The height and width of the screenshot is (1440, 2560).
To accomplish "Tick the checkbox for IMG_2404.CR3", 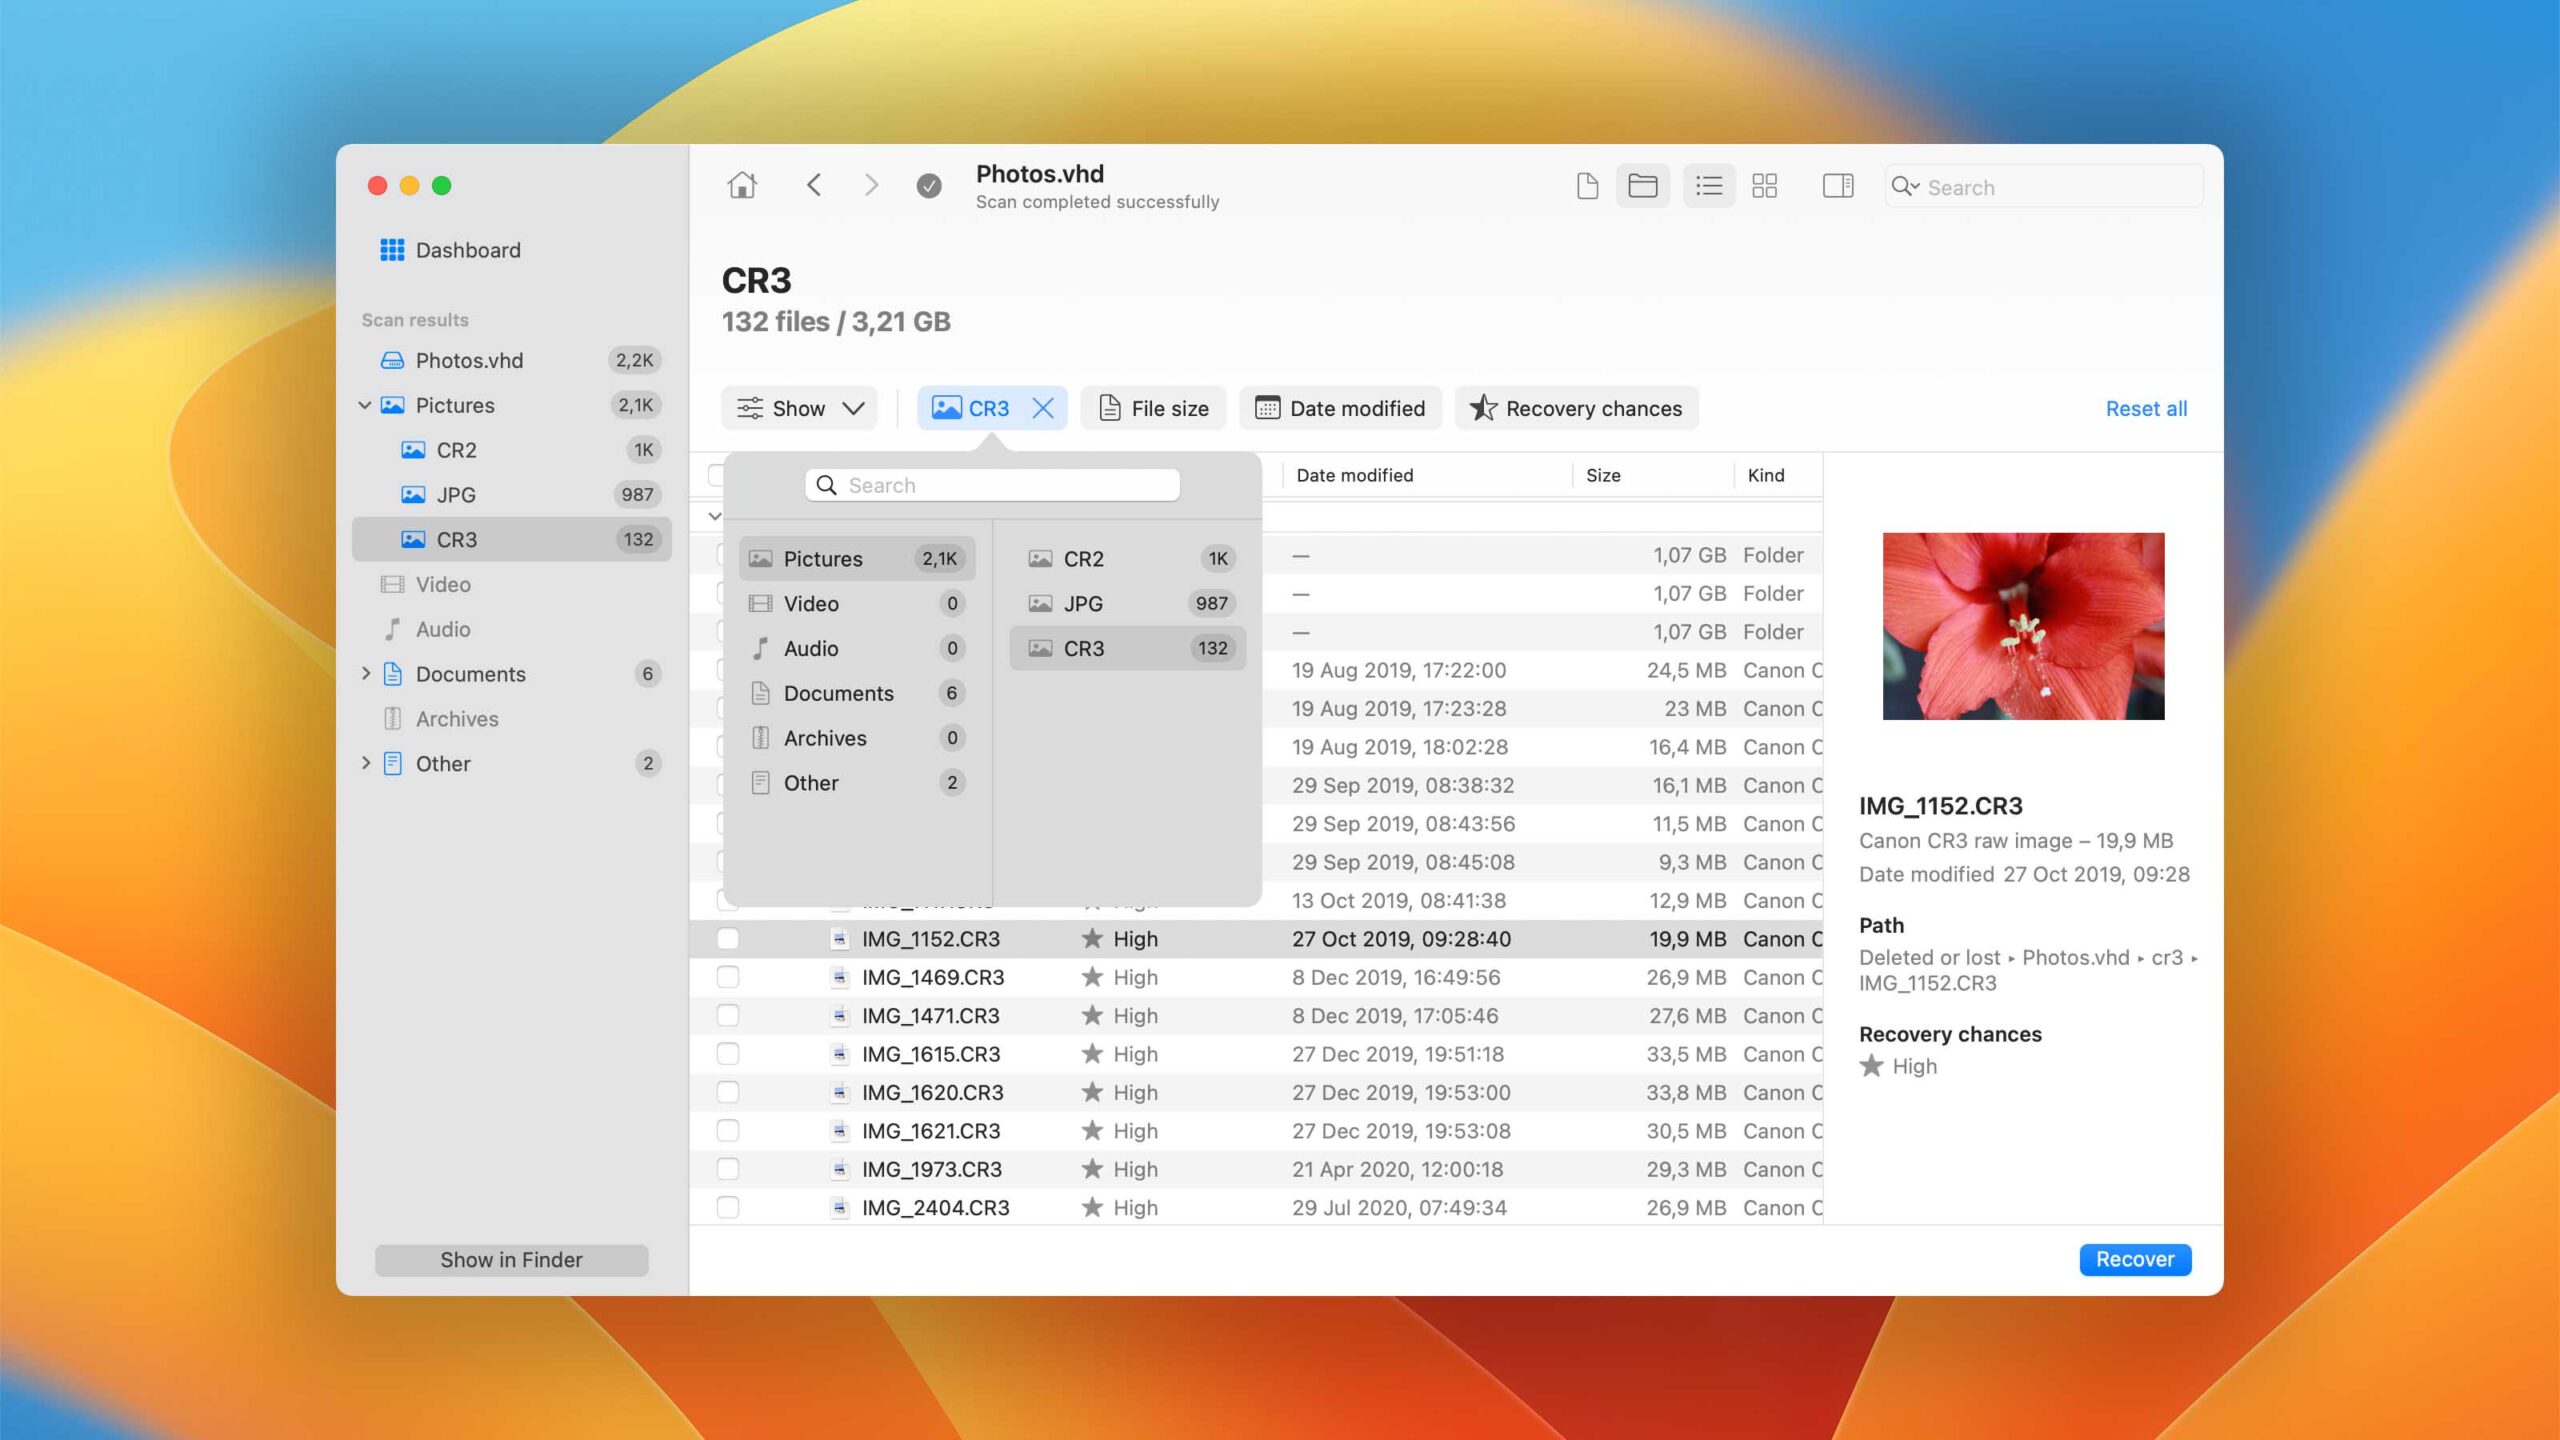I will [x=728, y=1208].
